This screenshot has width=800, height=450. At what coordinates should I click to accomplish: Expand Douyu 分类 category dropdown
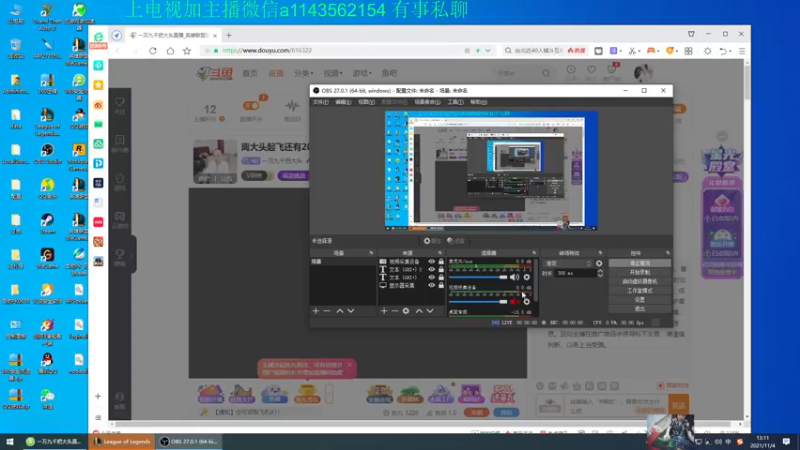tap(304, 73)
